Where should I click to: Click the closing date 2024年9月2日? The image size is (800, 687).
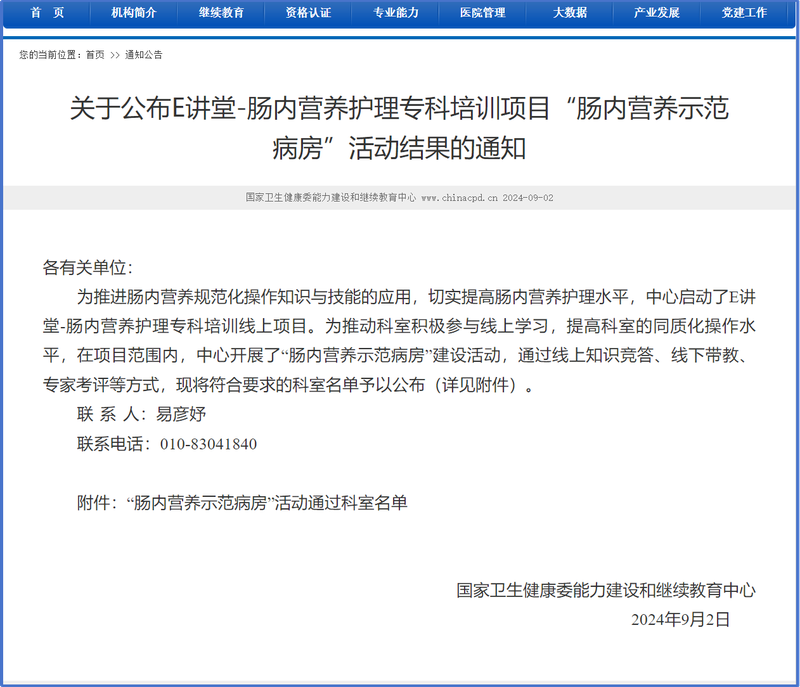point(681,619)
